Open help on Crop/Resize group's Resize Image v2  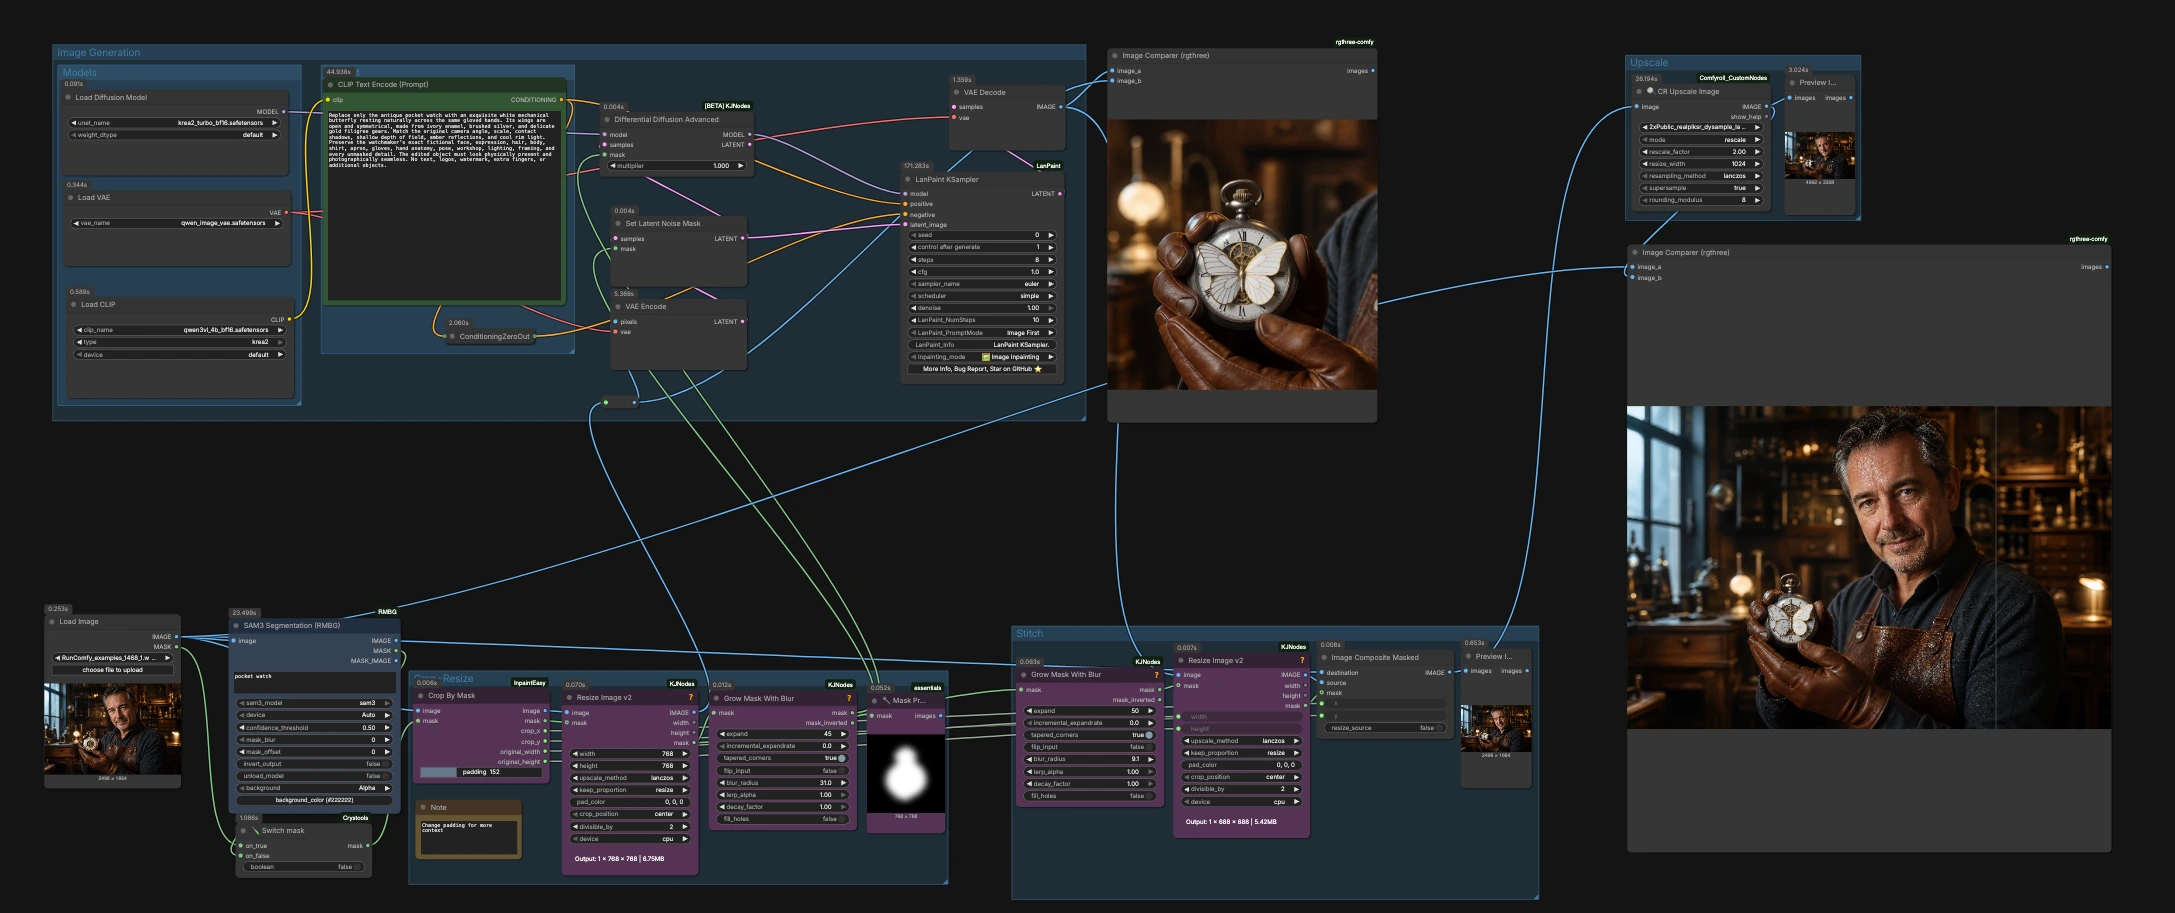[x=689, y=697]
